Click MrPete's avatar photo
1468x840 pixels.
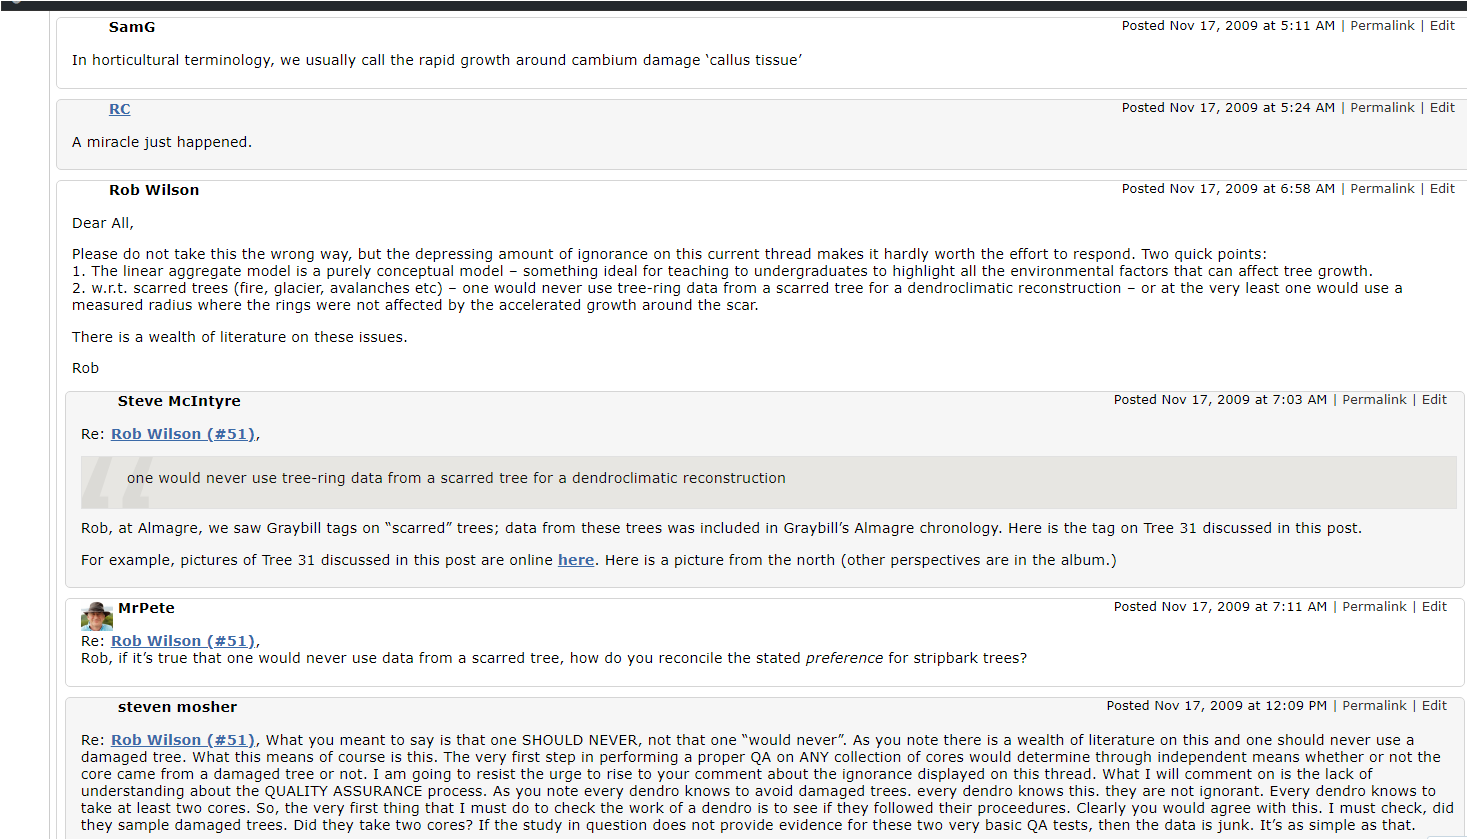click(97, 616)
